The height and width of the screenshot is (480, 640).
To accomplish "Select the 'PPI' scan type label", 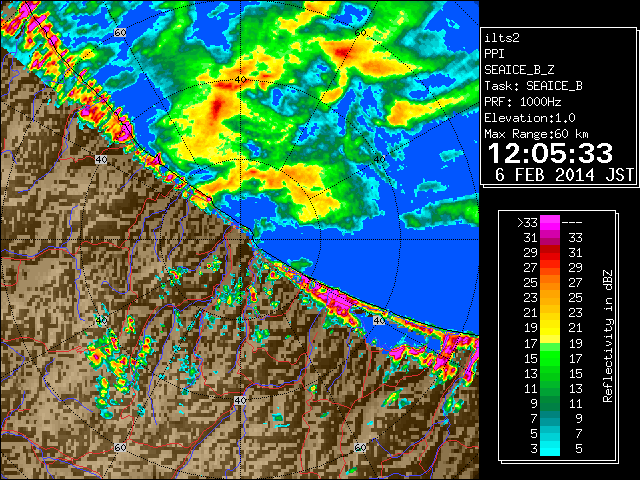I will click(x=494, y=54).
